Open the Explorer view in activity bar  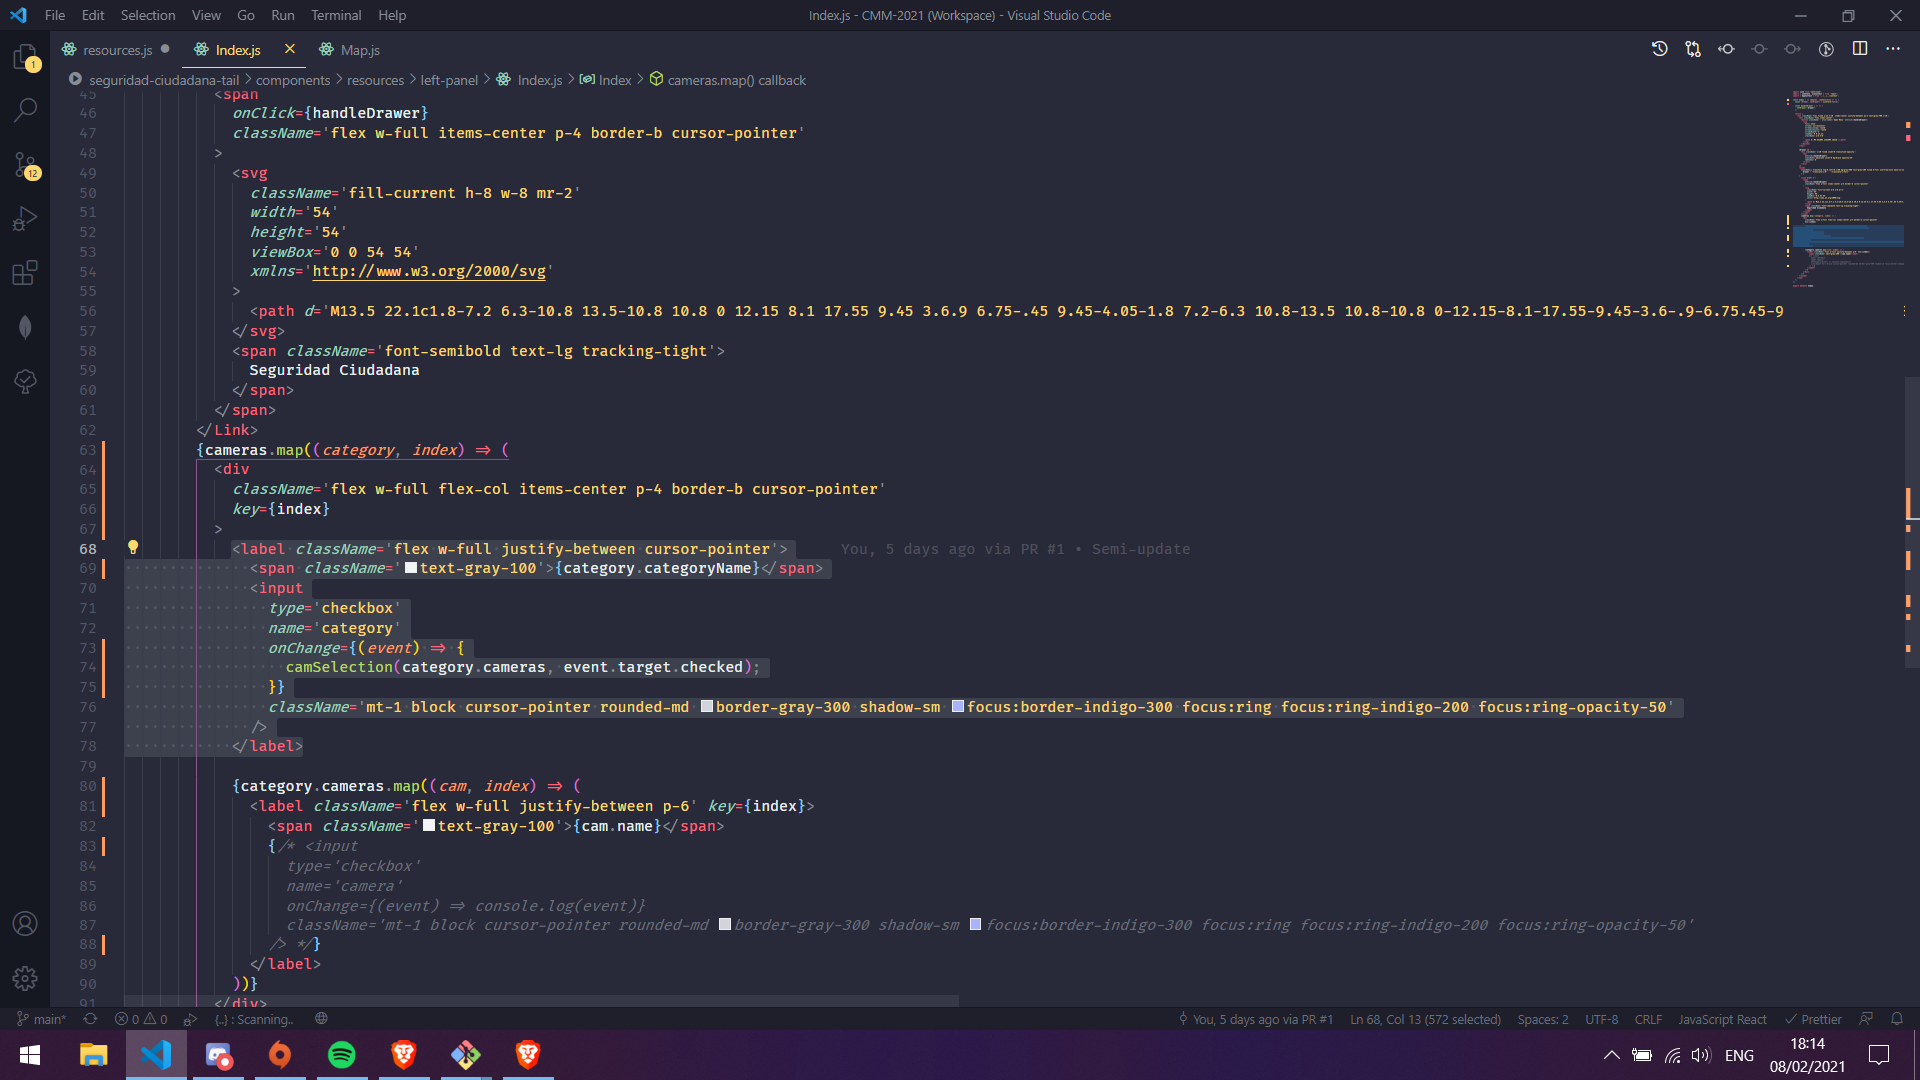click(x=25, y=57)
